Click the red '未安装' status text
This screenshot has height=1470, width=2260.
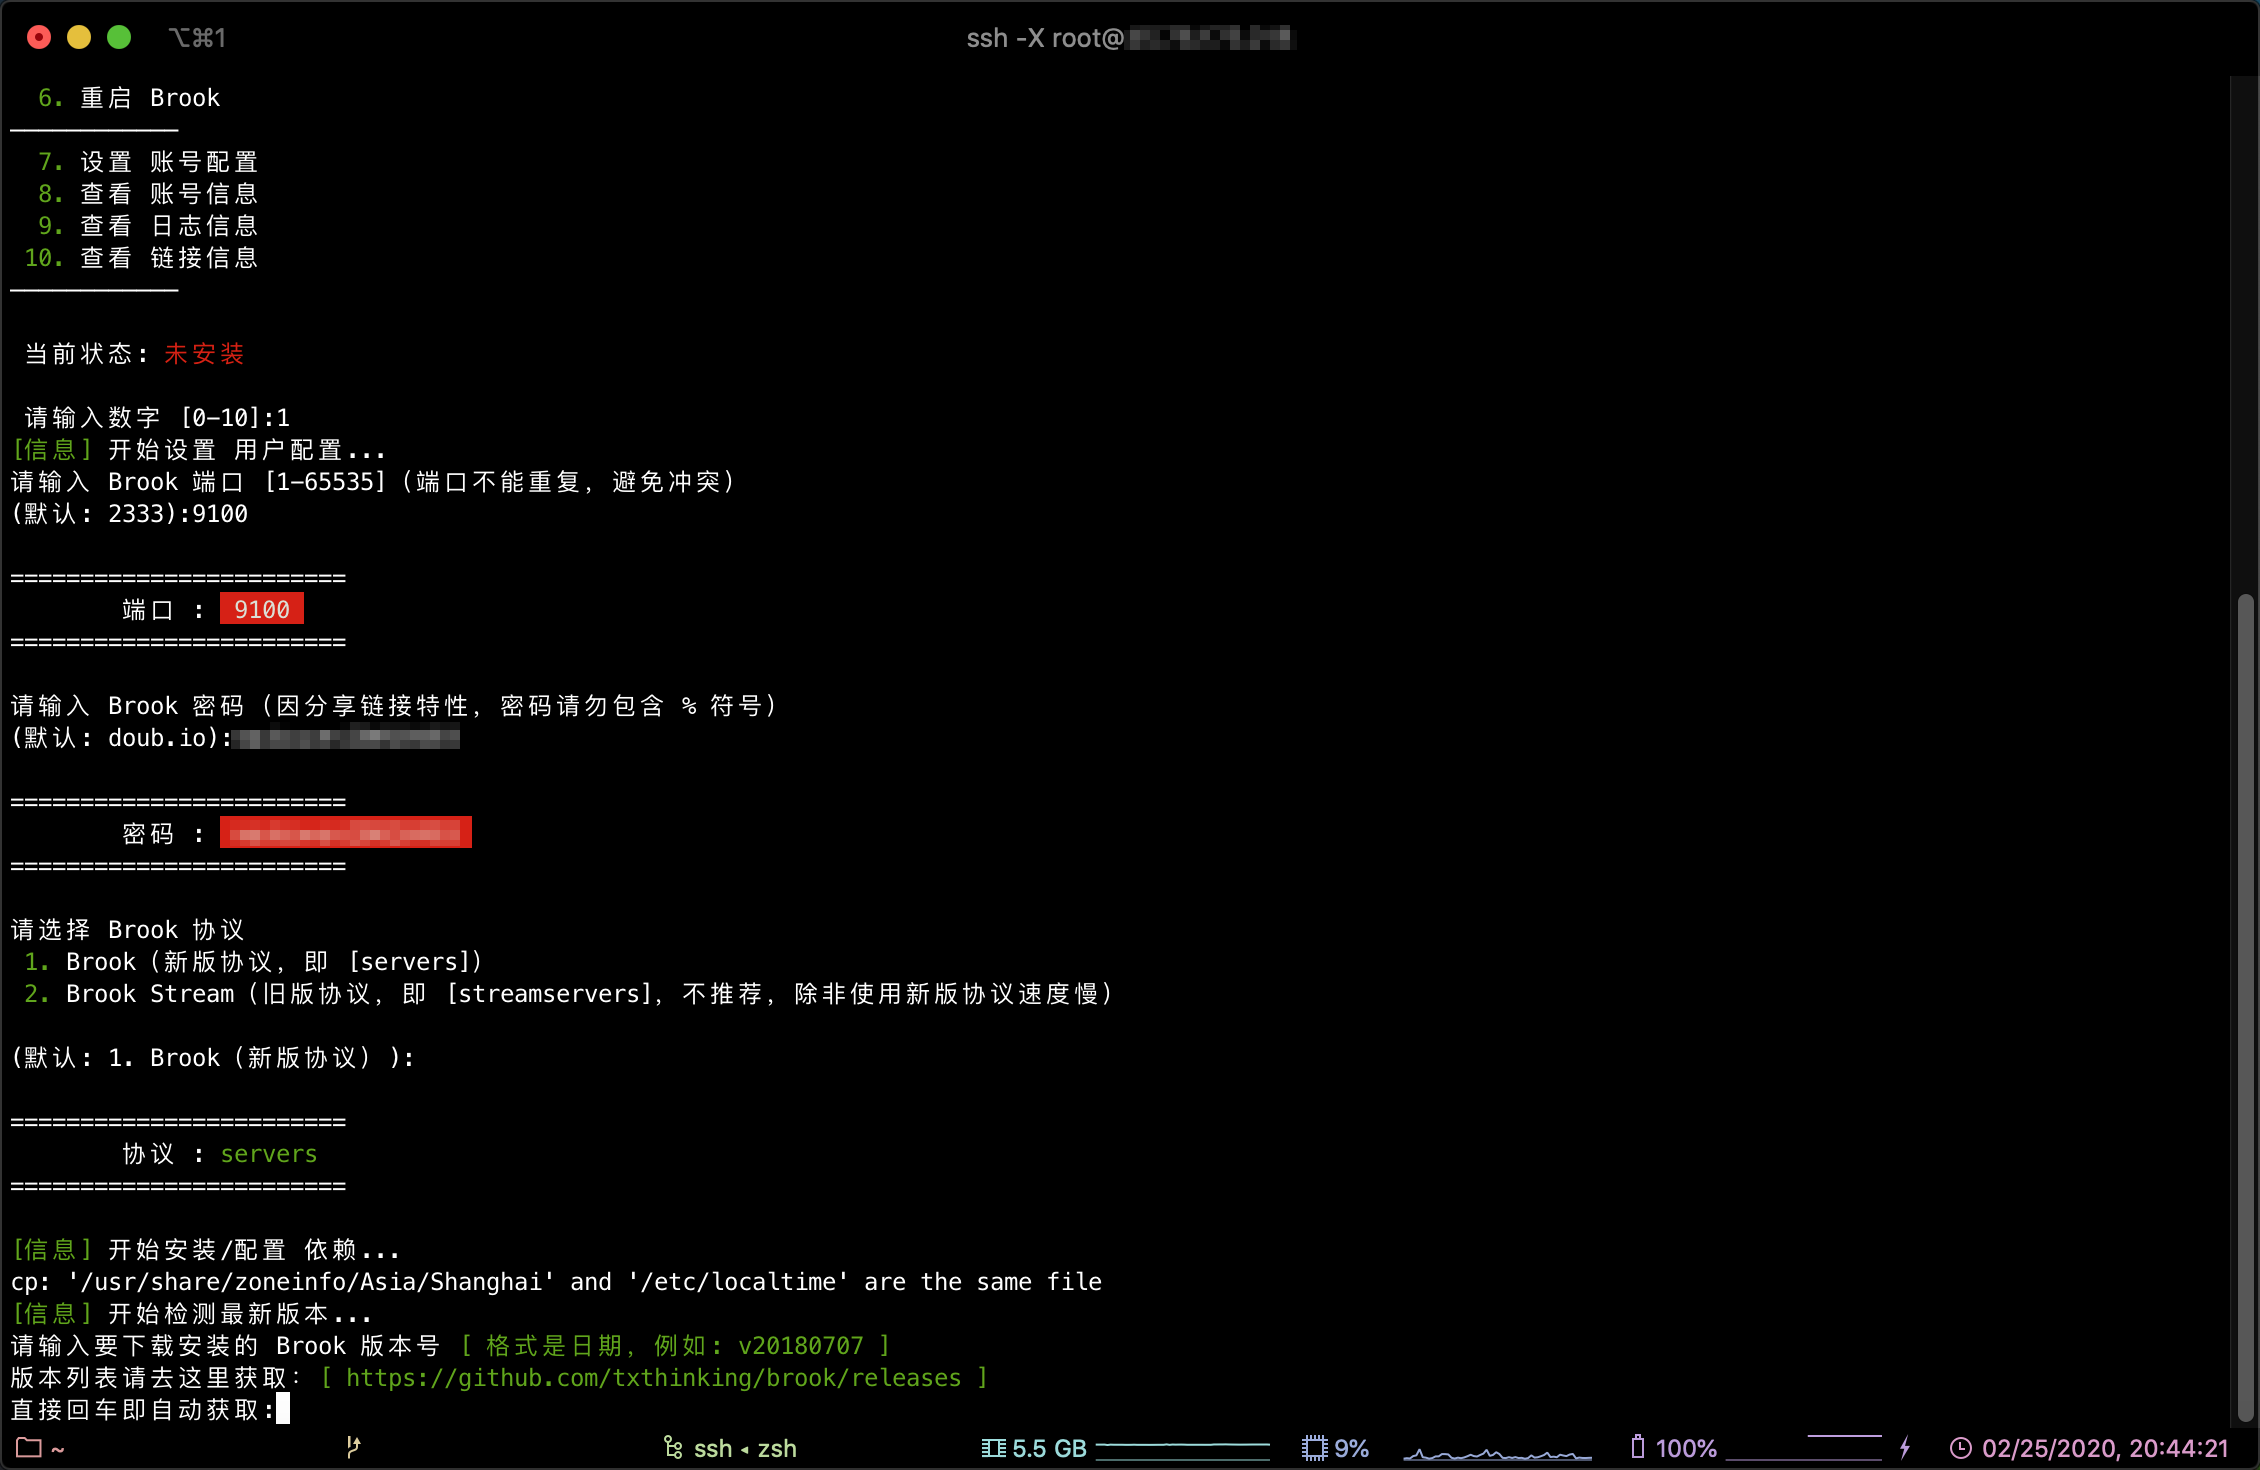coord(204,354)
